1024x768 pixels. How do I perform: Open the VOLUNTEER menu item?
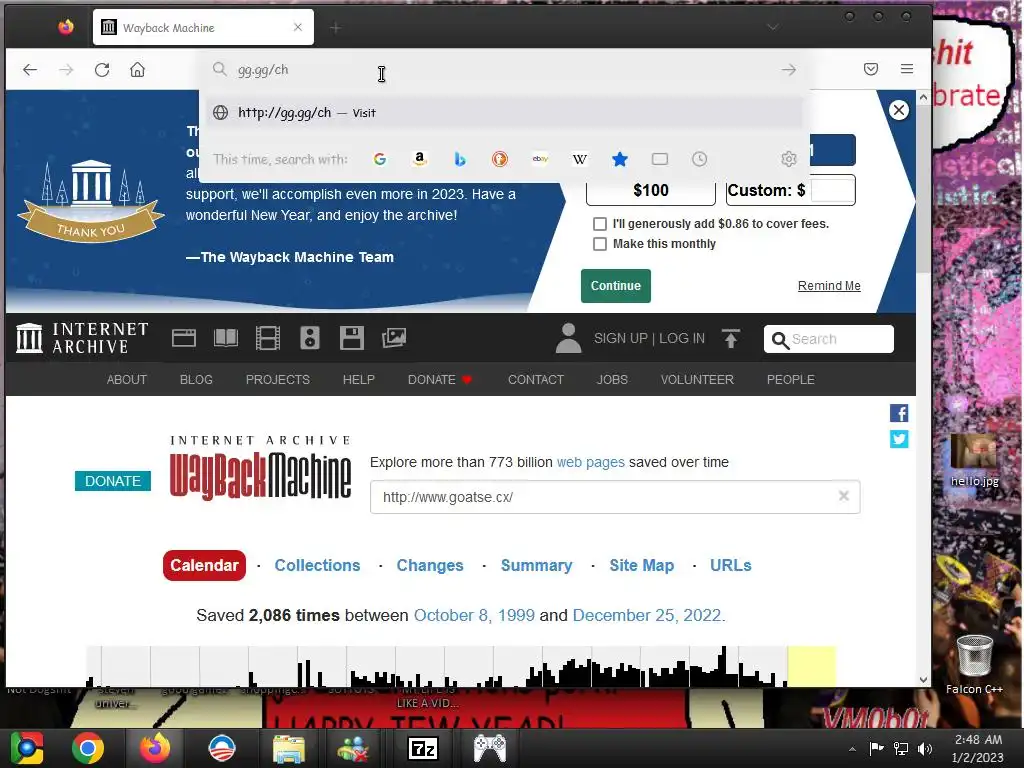click(x=697, y=379)
